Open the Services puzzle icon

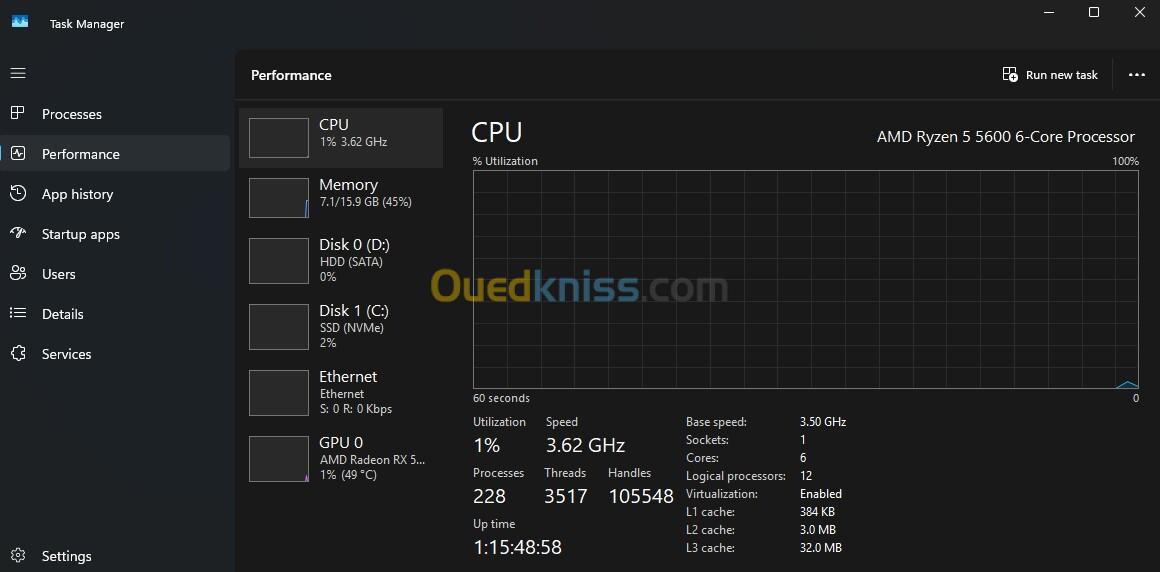[x=18, y=354]
